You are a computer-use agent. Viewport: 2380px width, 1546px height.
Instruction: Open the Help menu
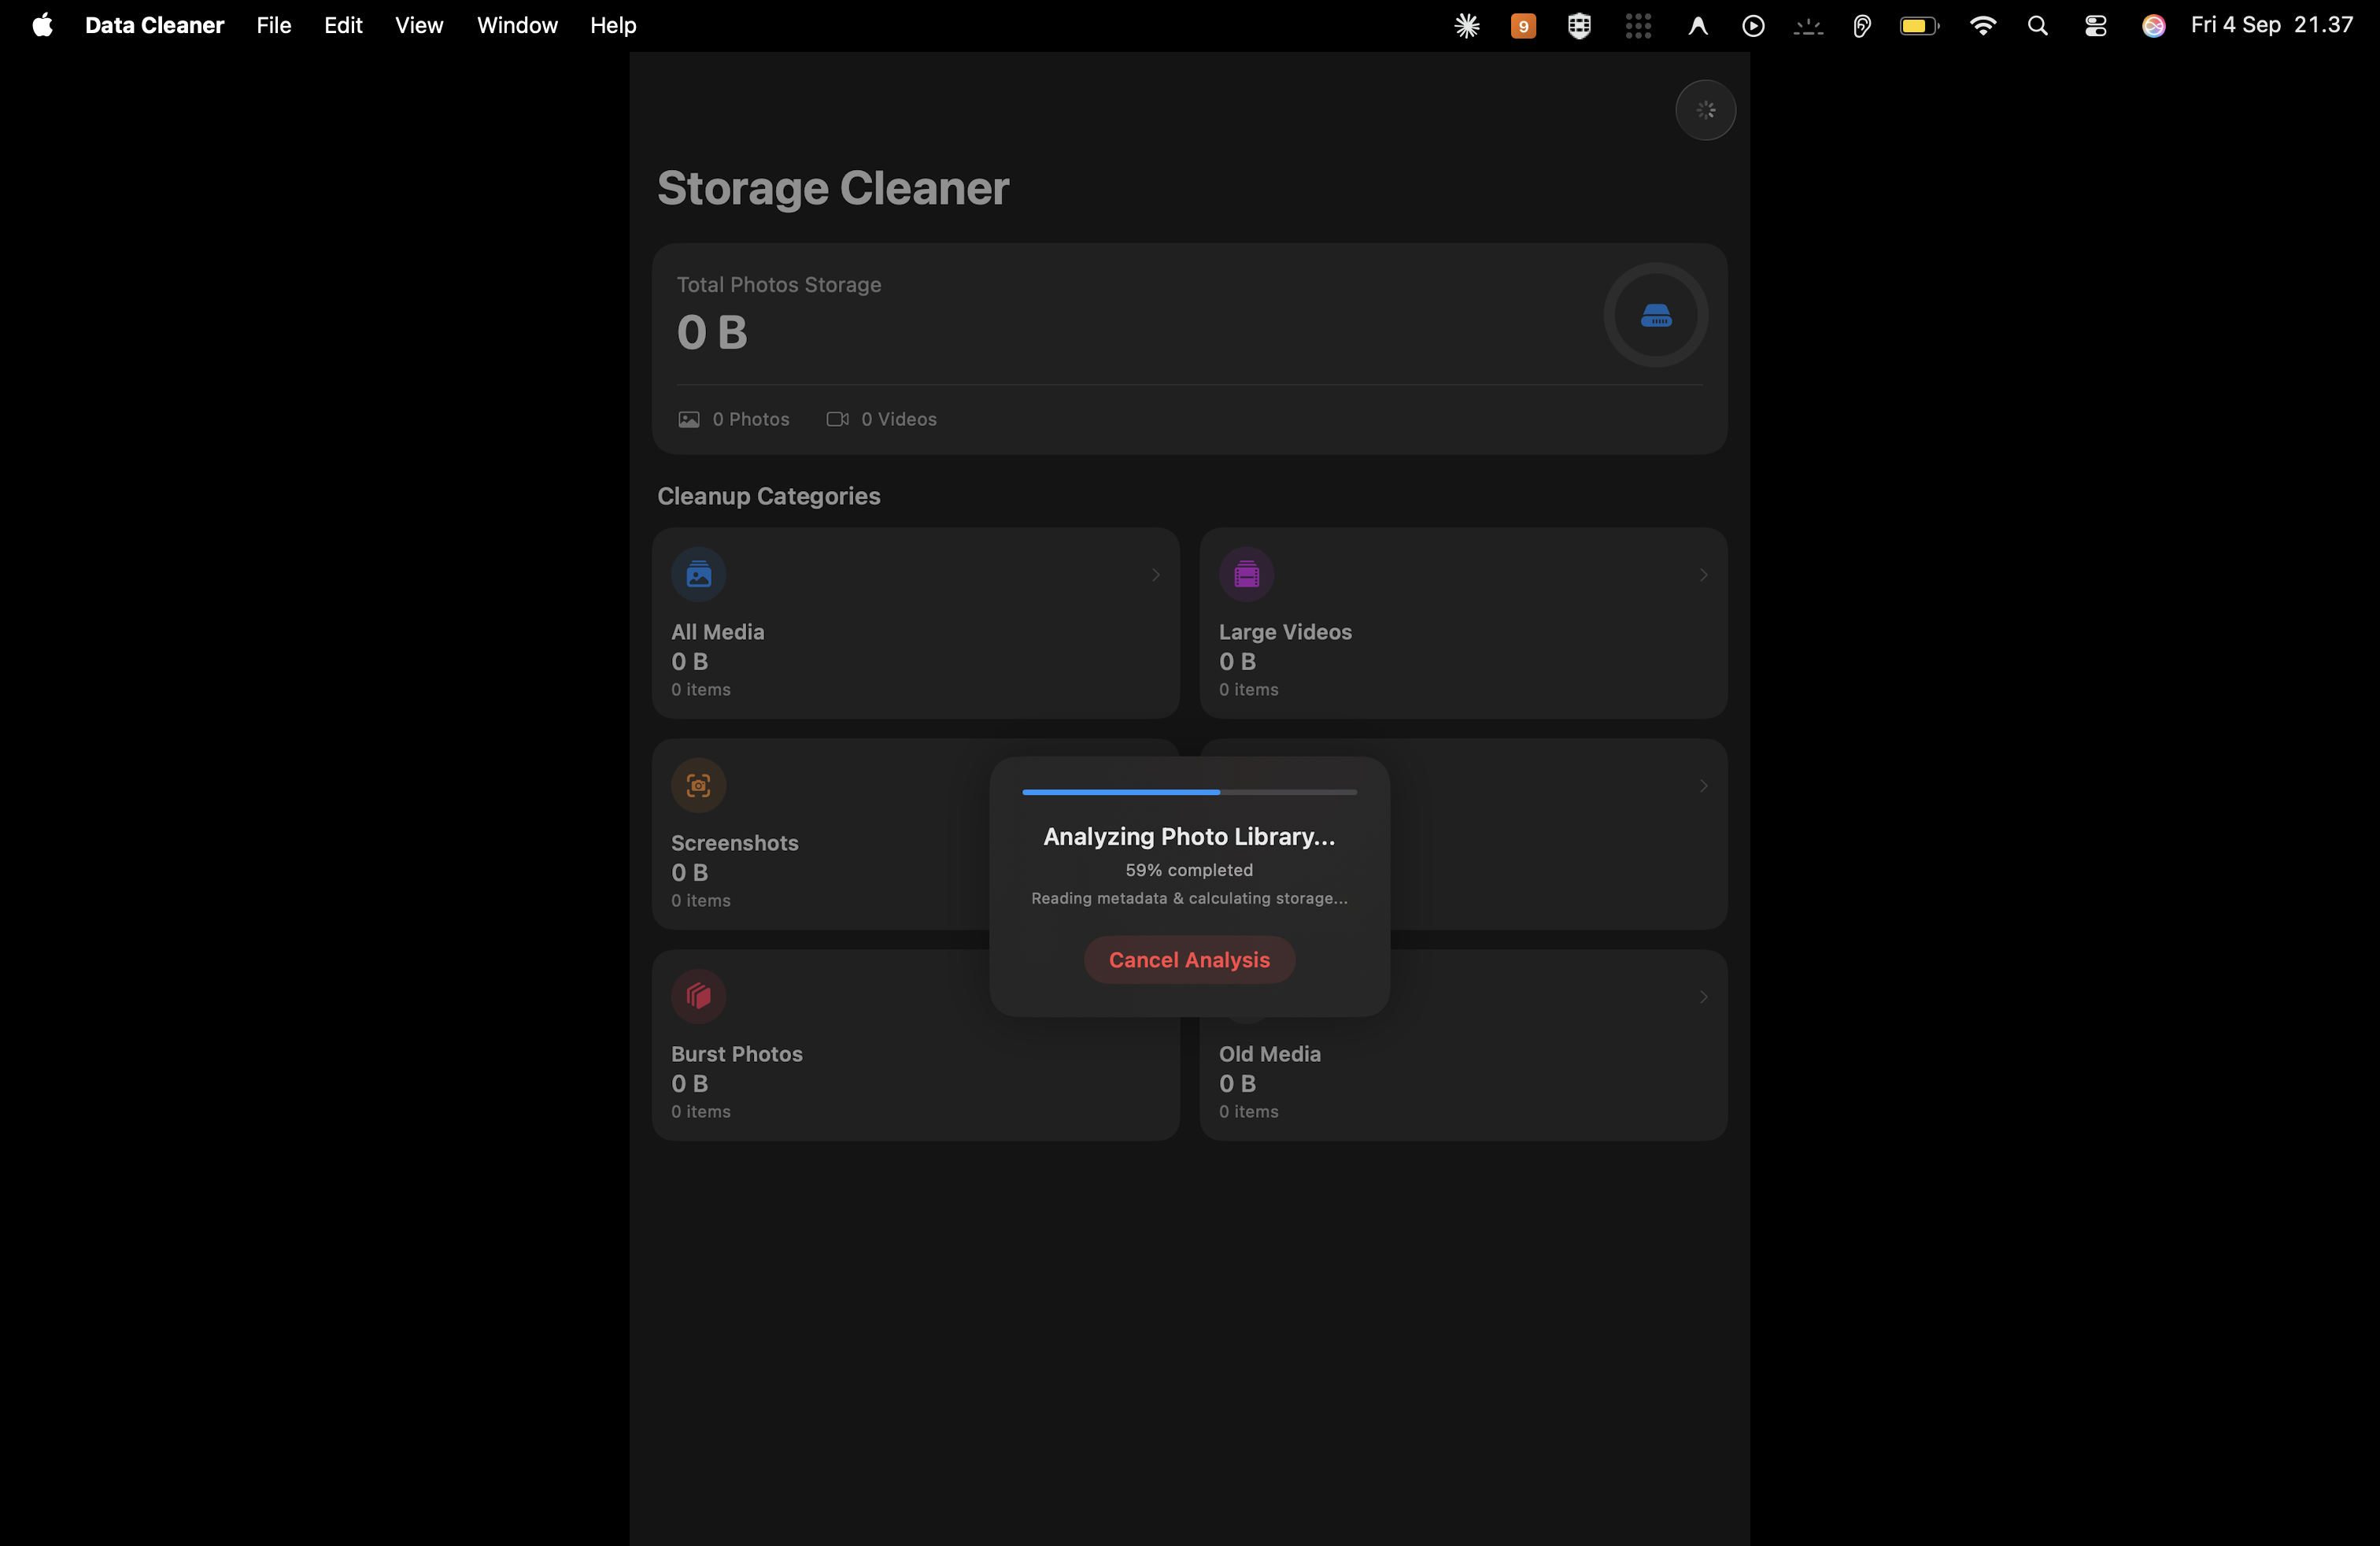tap(613, 25)
